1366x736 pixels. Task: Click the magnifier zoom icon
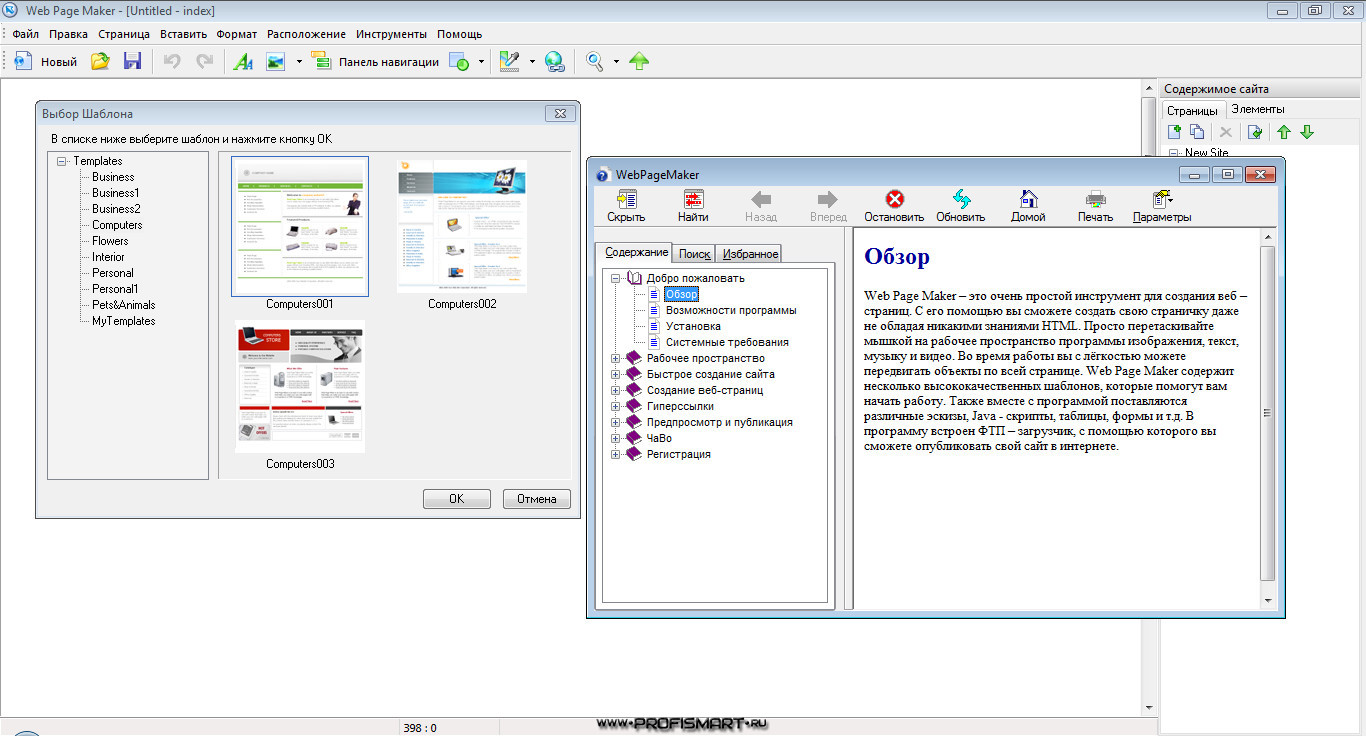(595, 61)
